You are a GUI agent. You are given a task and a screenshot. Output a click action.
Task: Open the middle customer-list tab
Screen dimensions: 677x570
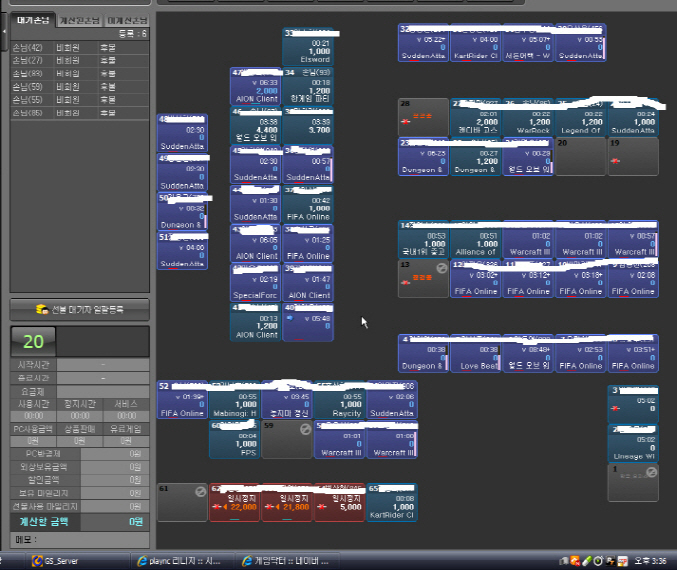[x=80, y=20]
